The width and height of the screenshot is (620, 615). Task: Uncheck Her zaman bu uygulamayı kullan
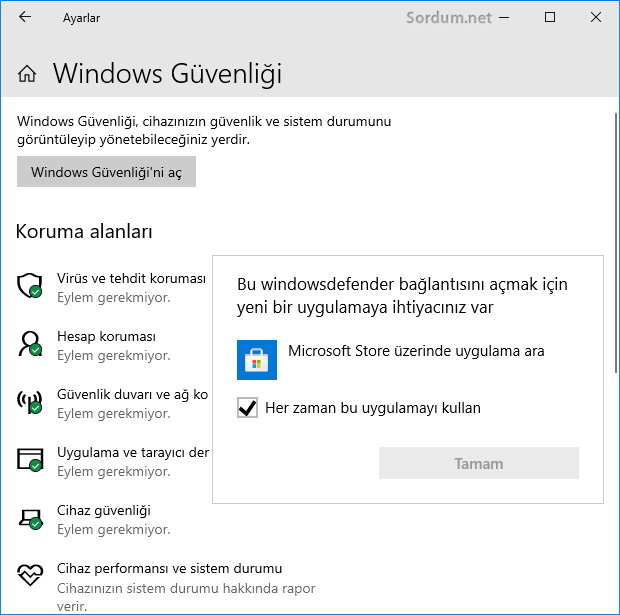pyautogui.click(x=248, y=407)
